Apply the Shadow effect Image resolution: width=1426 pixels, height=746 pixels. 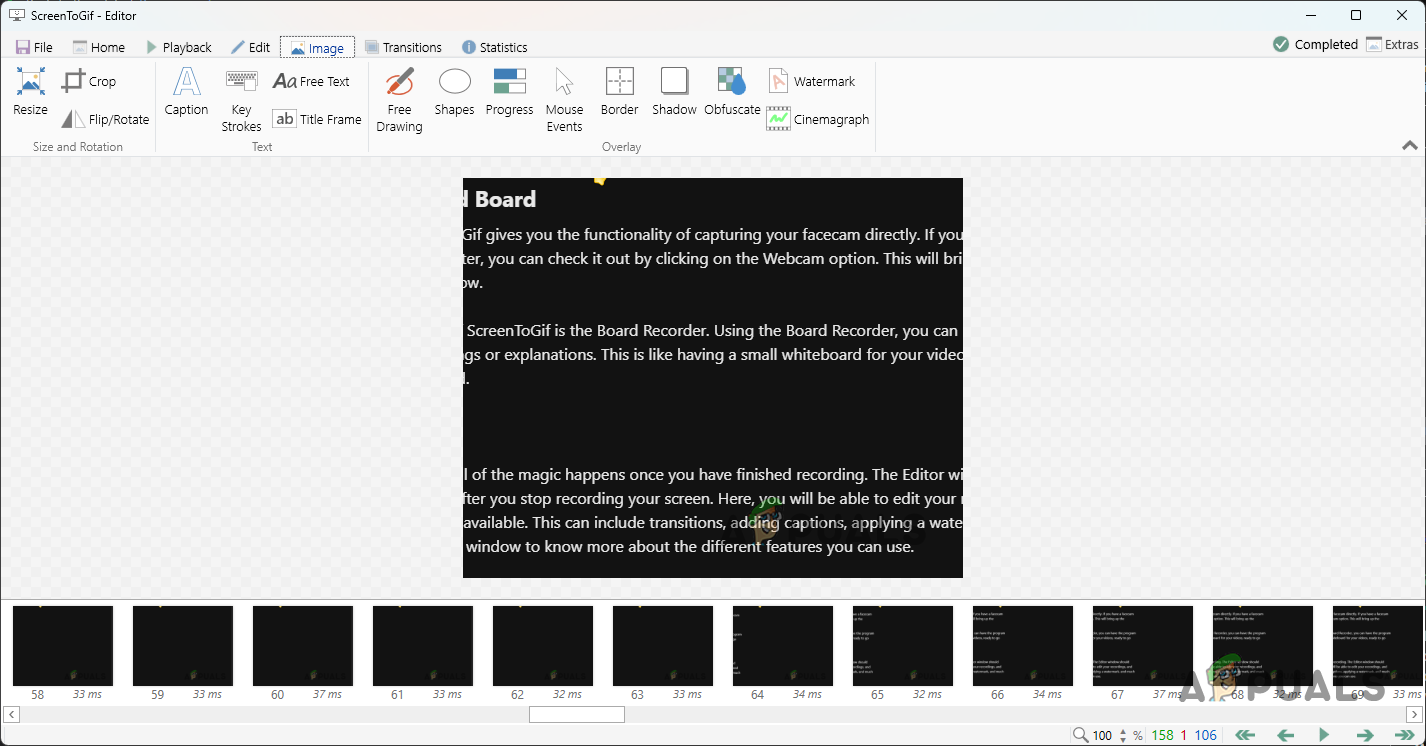click(x=674, y=92)
